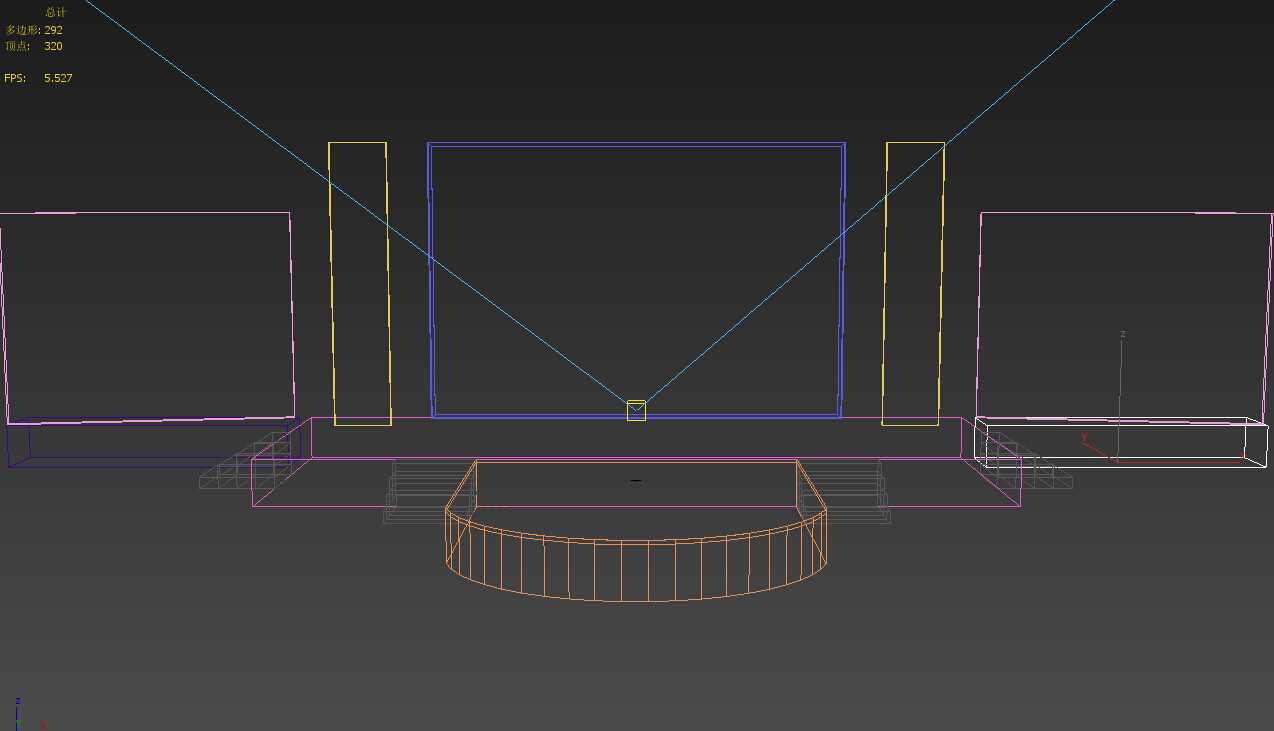The image size is (1274, 731).
Task: Click the 顶点: 320 vertex counter
Action: pos(33,45)
